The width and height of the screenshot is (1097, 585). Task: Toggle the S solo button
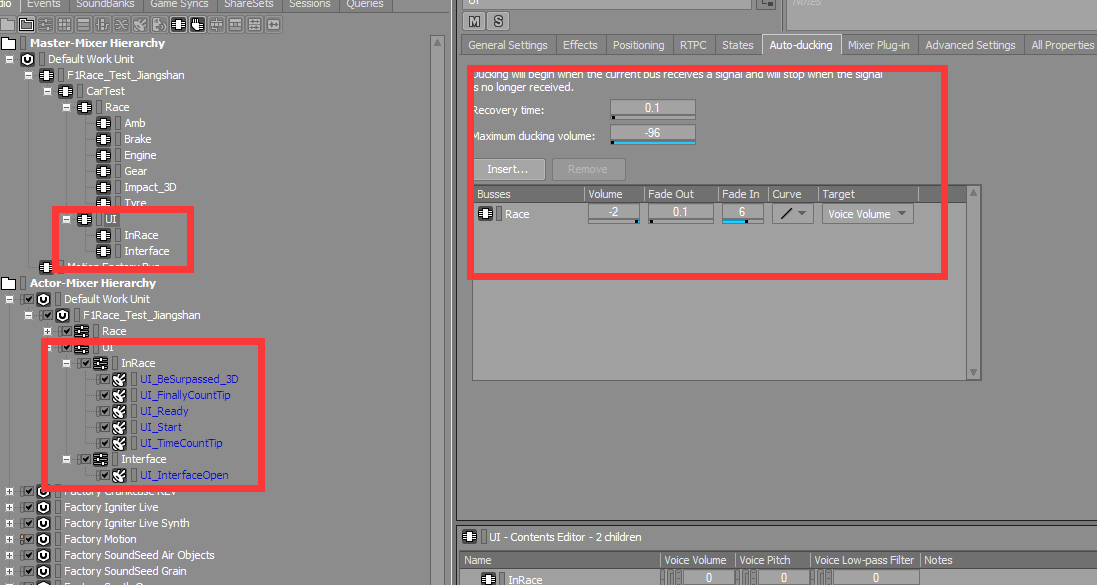tap(498, 21)
